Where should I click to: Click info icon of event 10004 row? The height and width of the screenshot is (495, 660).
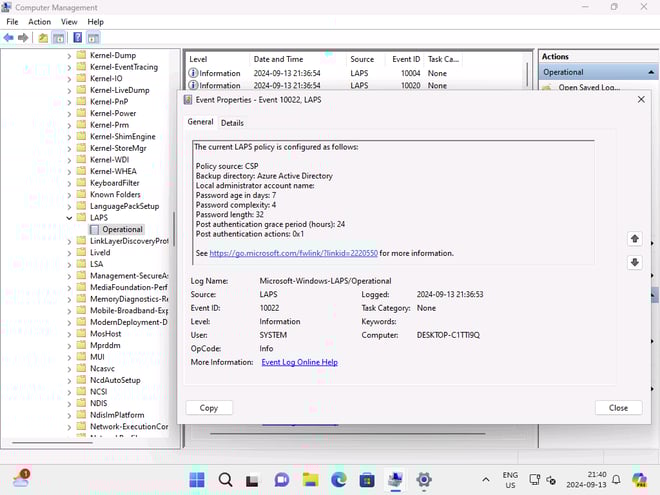tap(193, 73)
